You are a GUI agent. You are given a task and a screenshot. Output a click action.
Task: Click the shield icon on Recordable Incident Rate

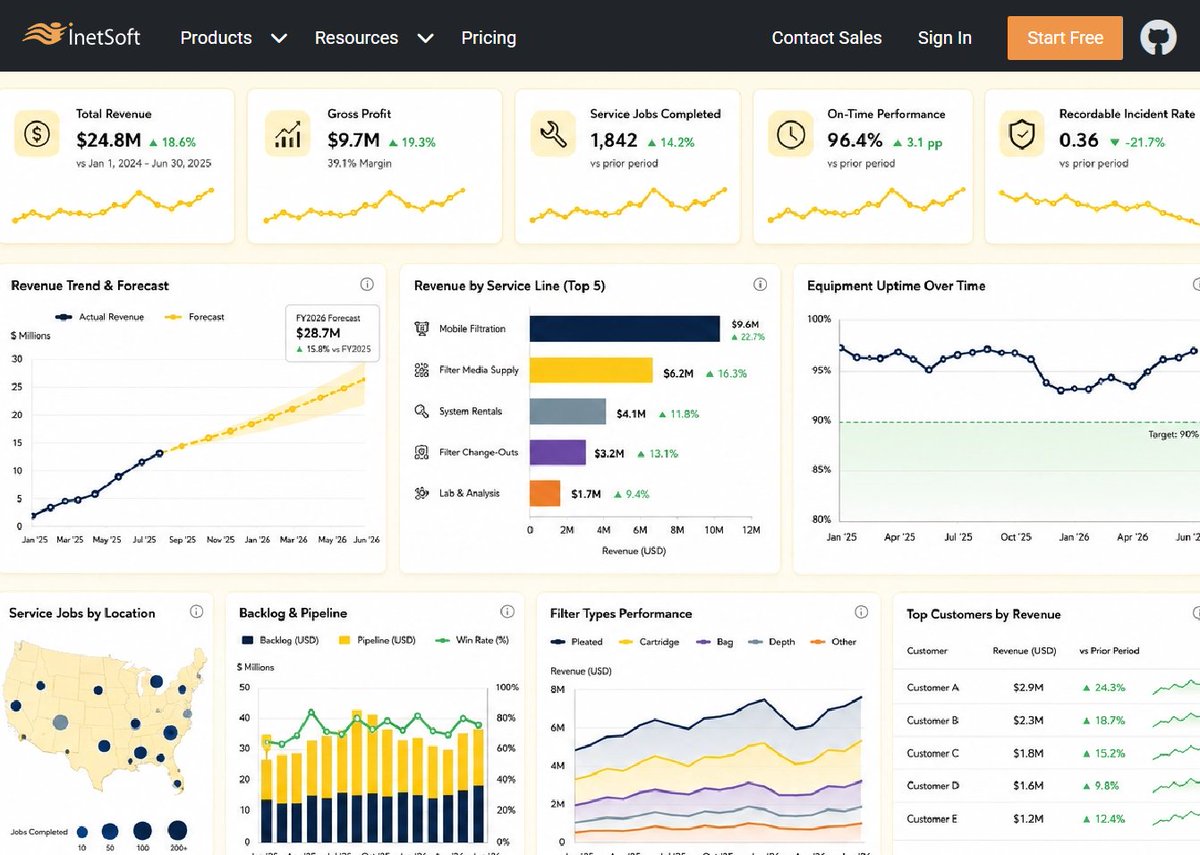(1021, 134)
